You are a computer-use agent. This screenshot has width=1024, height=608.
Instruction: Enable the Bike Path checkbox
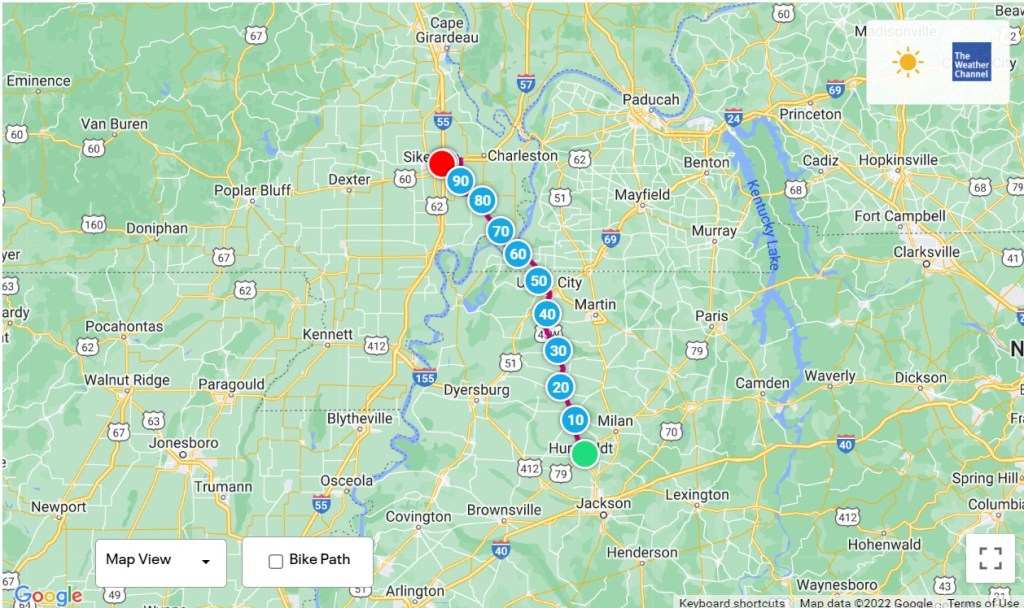[276, 561]
